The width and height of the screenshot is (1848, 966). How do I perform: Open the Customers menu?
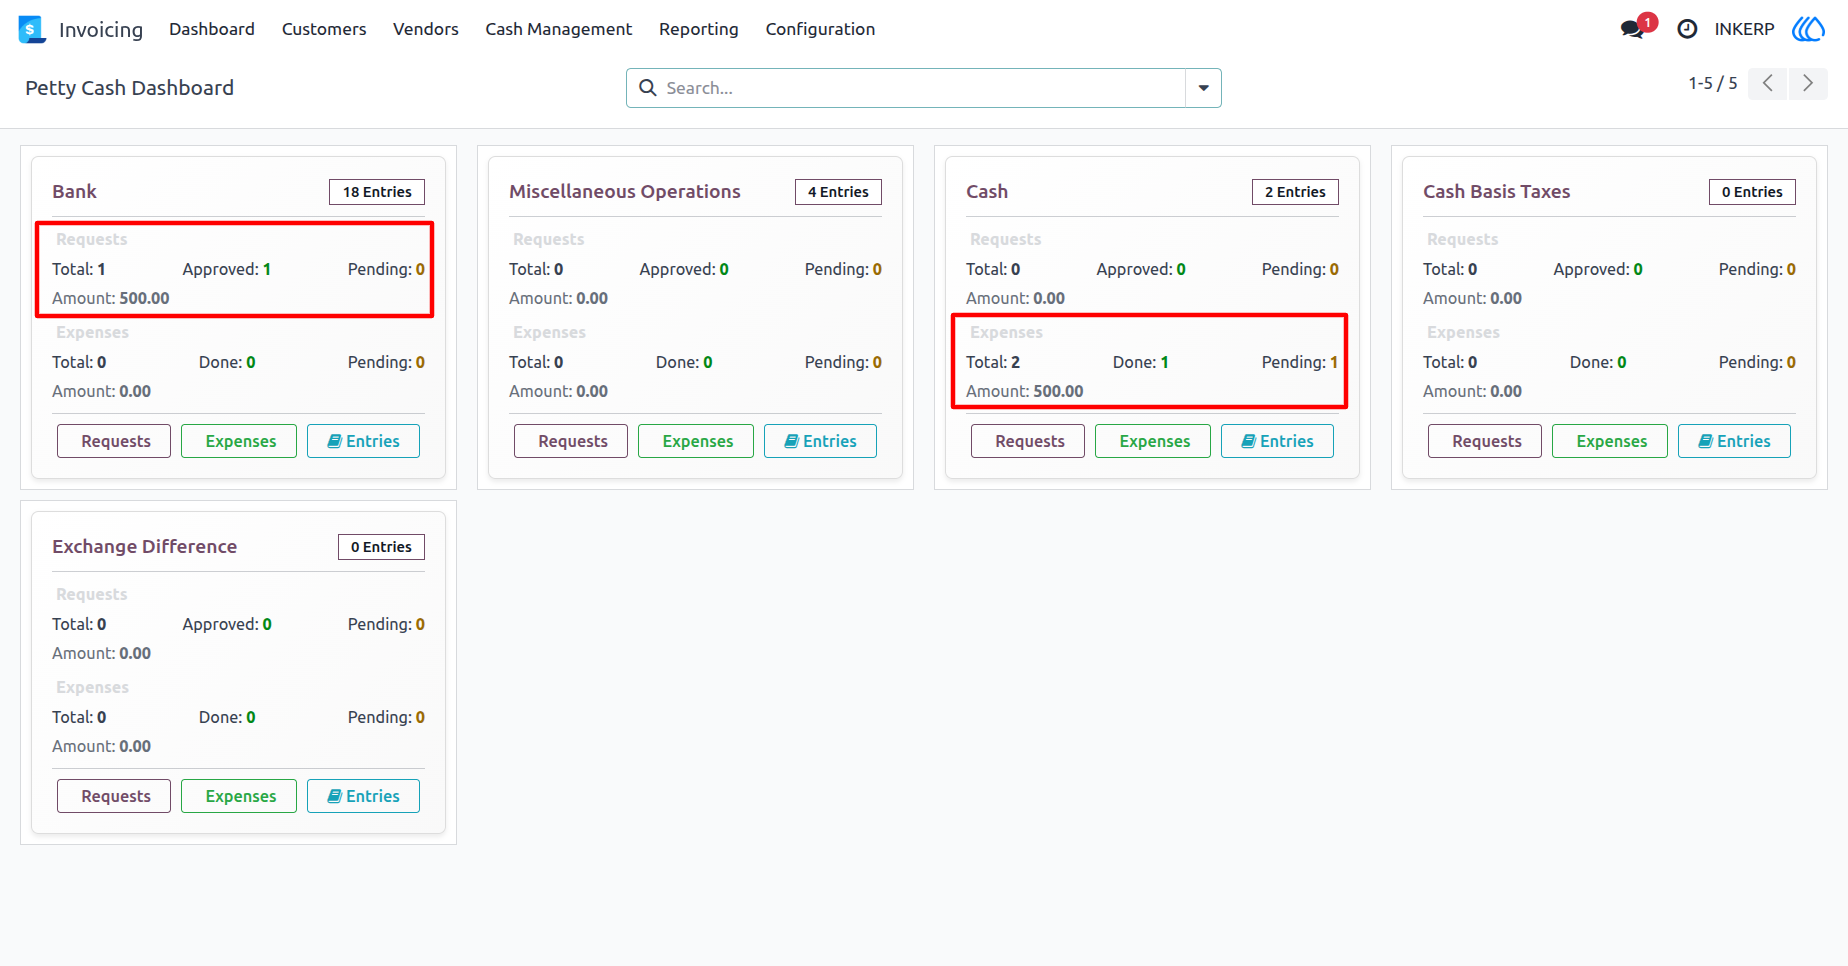click(x=324, y=29)
